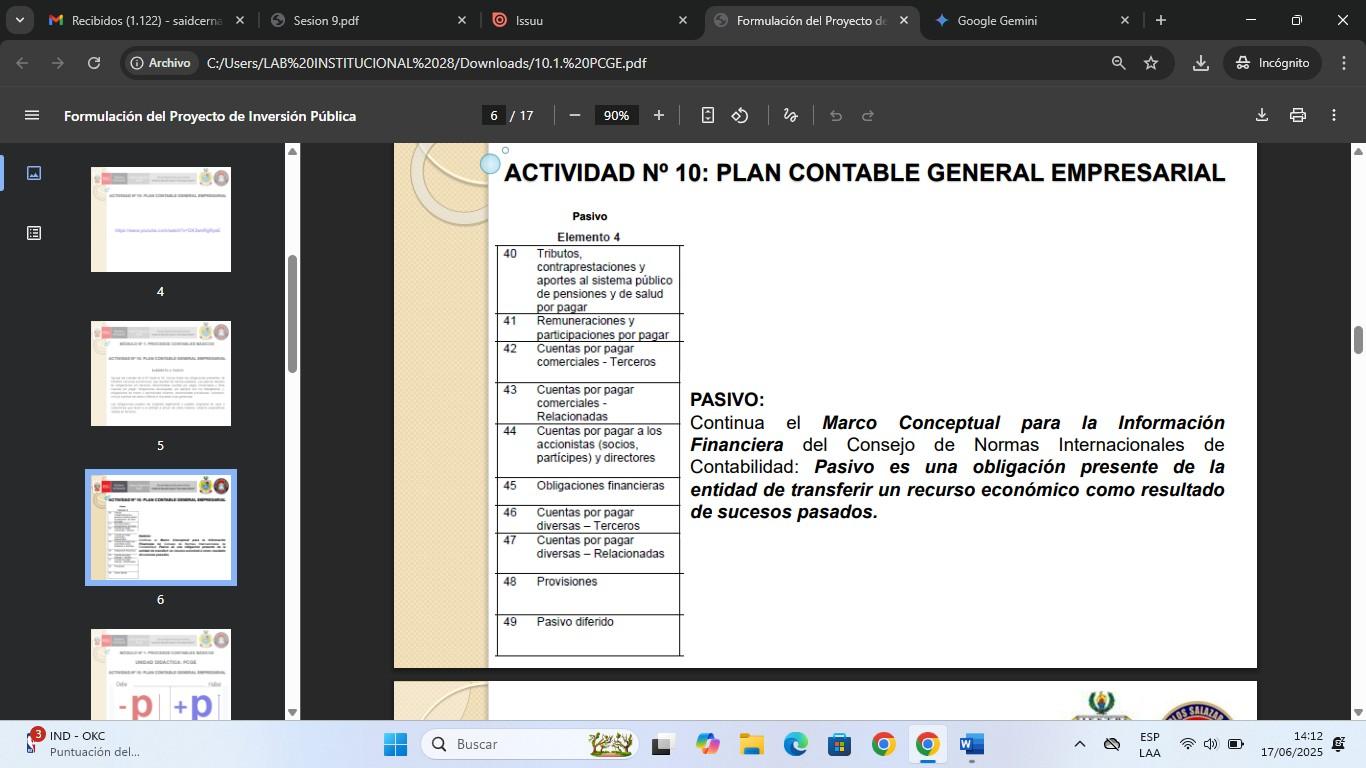
Task: Click the "Provisiones" table row text
Action: point(567,582)
